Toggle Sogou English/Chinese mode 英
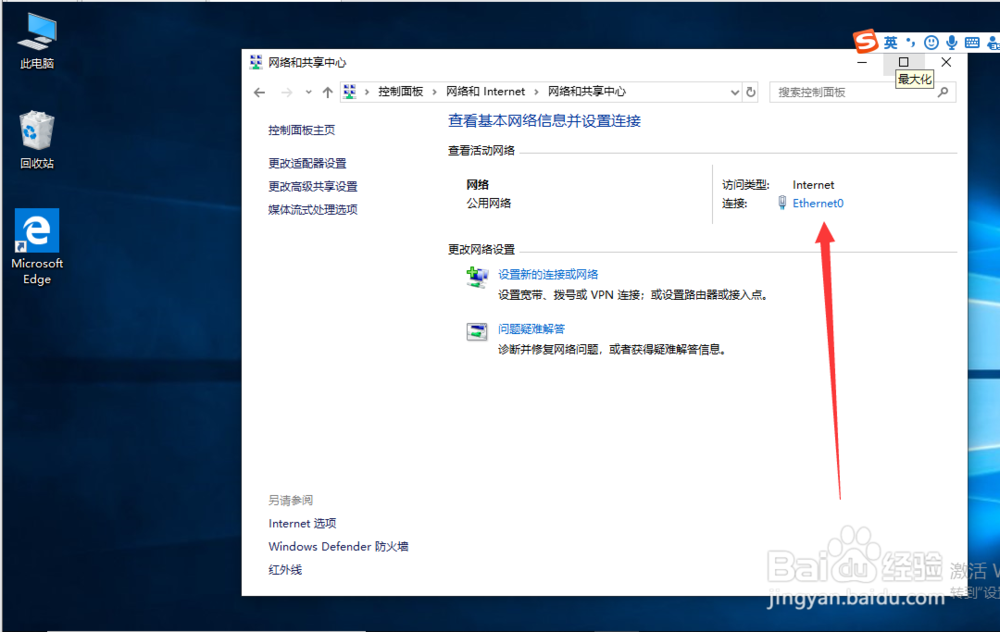The height and width of the screenshot is (632, 1000). coord(890,43)
